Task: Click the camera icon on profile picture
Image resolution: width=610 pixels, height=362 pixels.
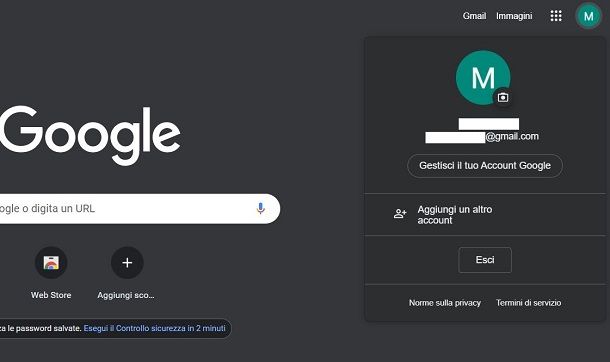Action: tap(503, 97)
